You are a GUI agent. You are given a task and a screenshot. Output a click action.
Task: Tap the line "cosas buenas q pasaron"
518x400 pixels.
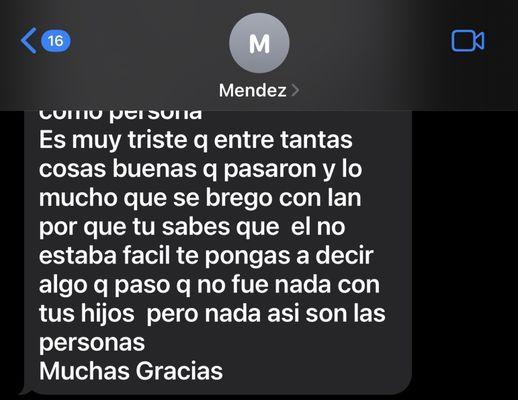(200, 169)
